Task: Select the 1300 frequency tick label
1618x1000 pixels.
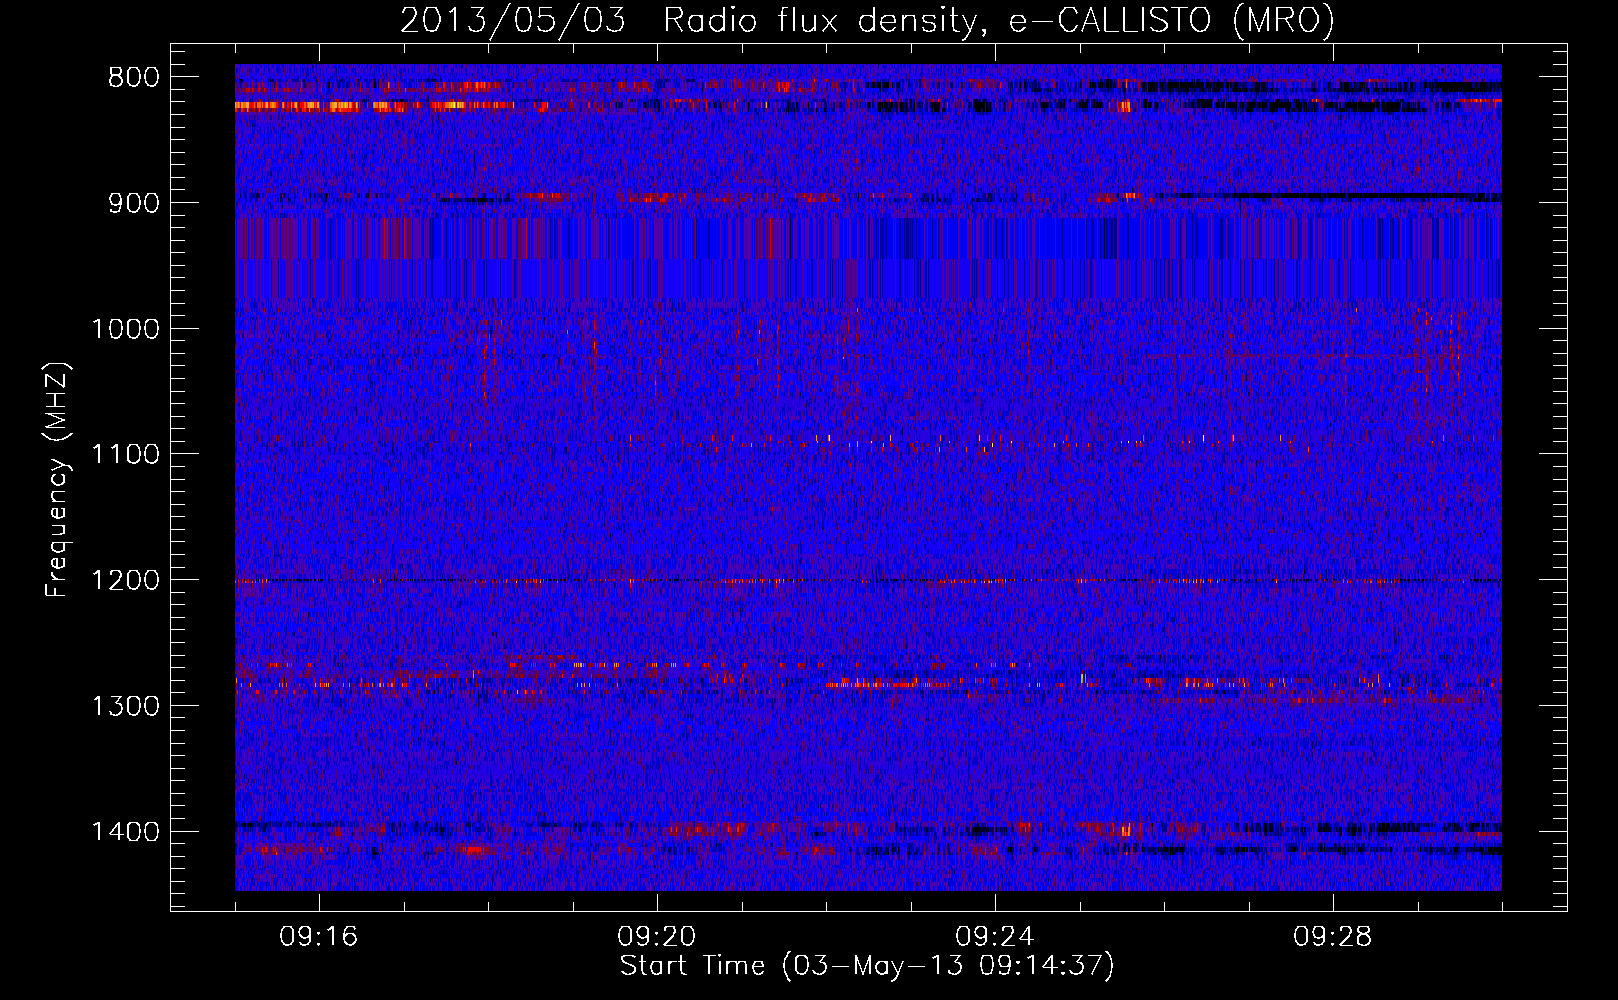Action: pyautogui.click(x=125, y=706)
